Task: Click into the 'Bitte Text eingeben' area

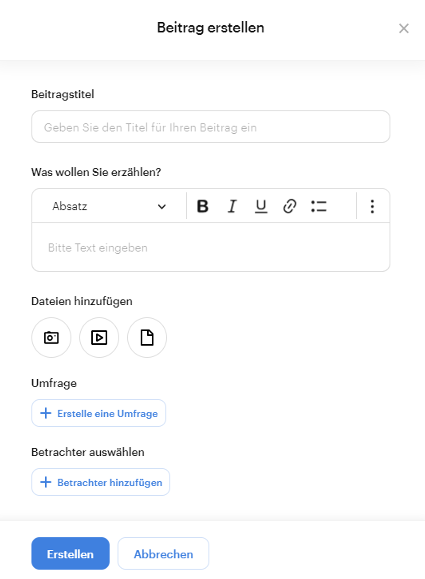Action: coord(210,247)
